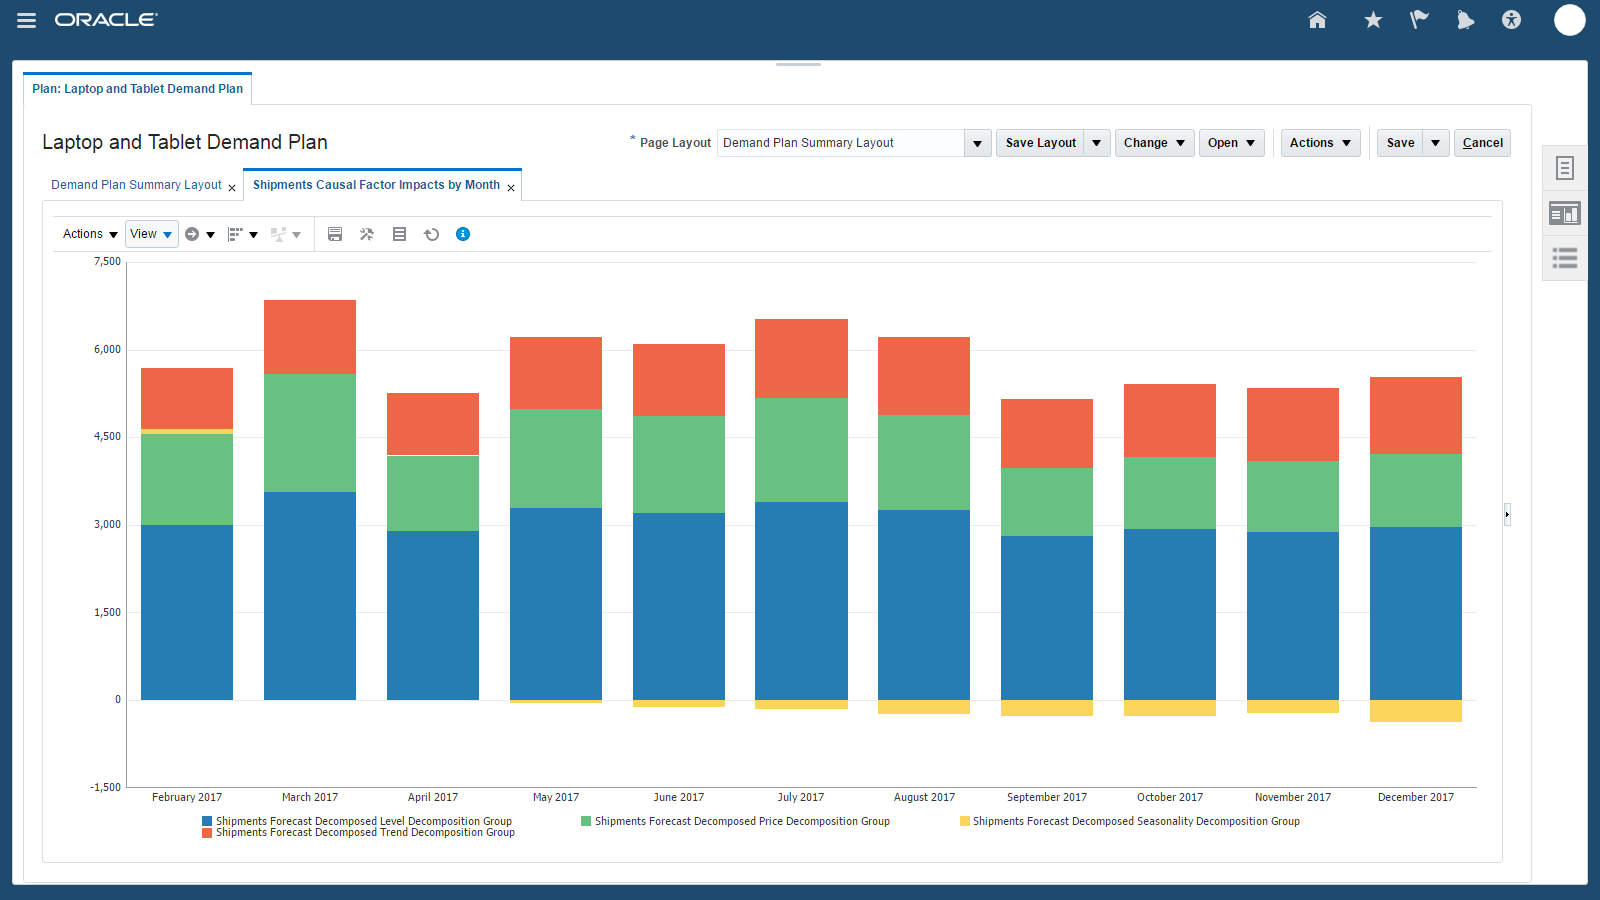
Task: Click the March 2017 blue Level bar
Action: point(310,595)
